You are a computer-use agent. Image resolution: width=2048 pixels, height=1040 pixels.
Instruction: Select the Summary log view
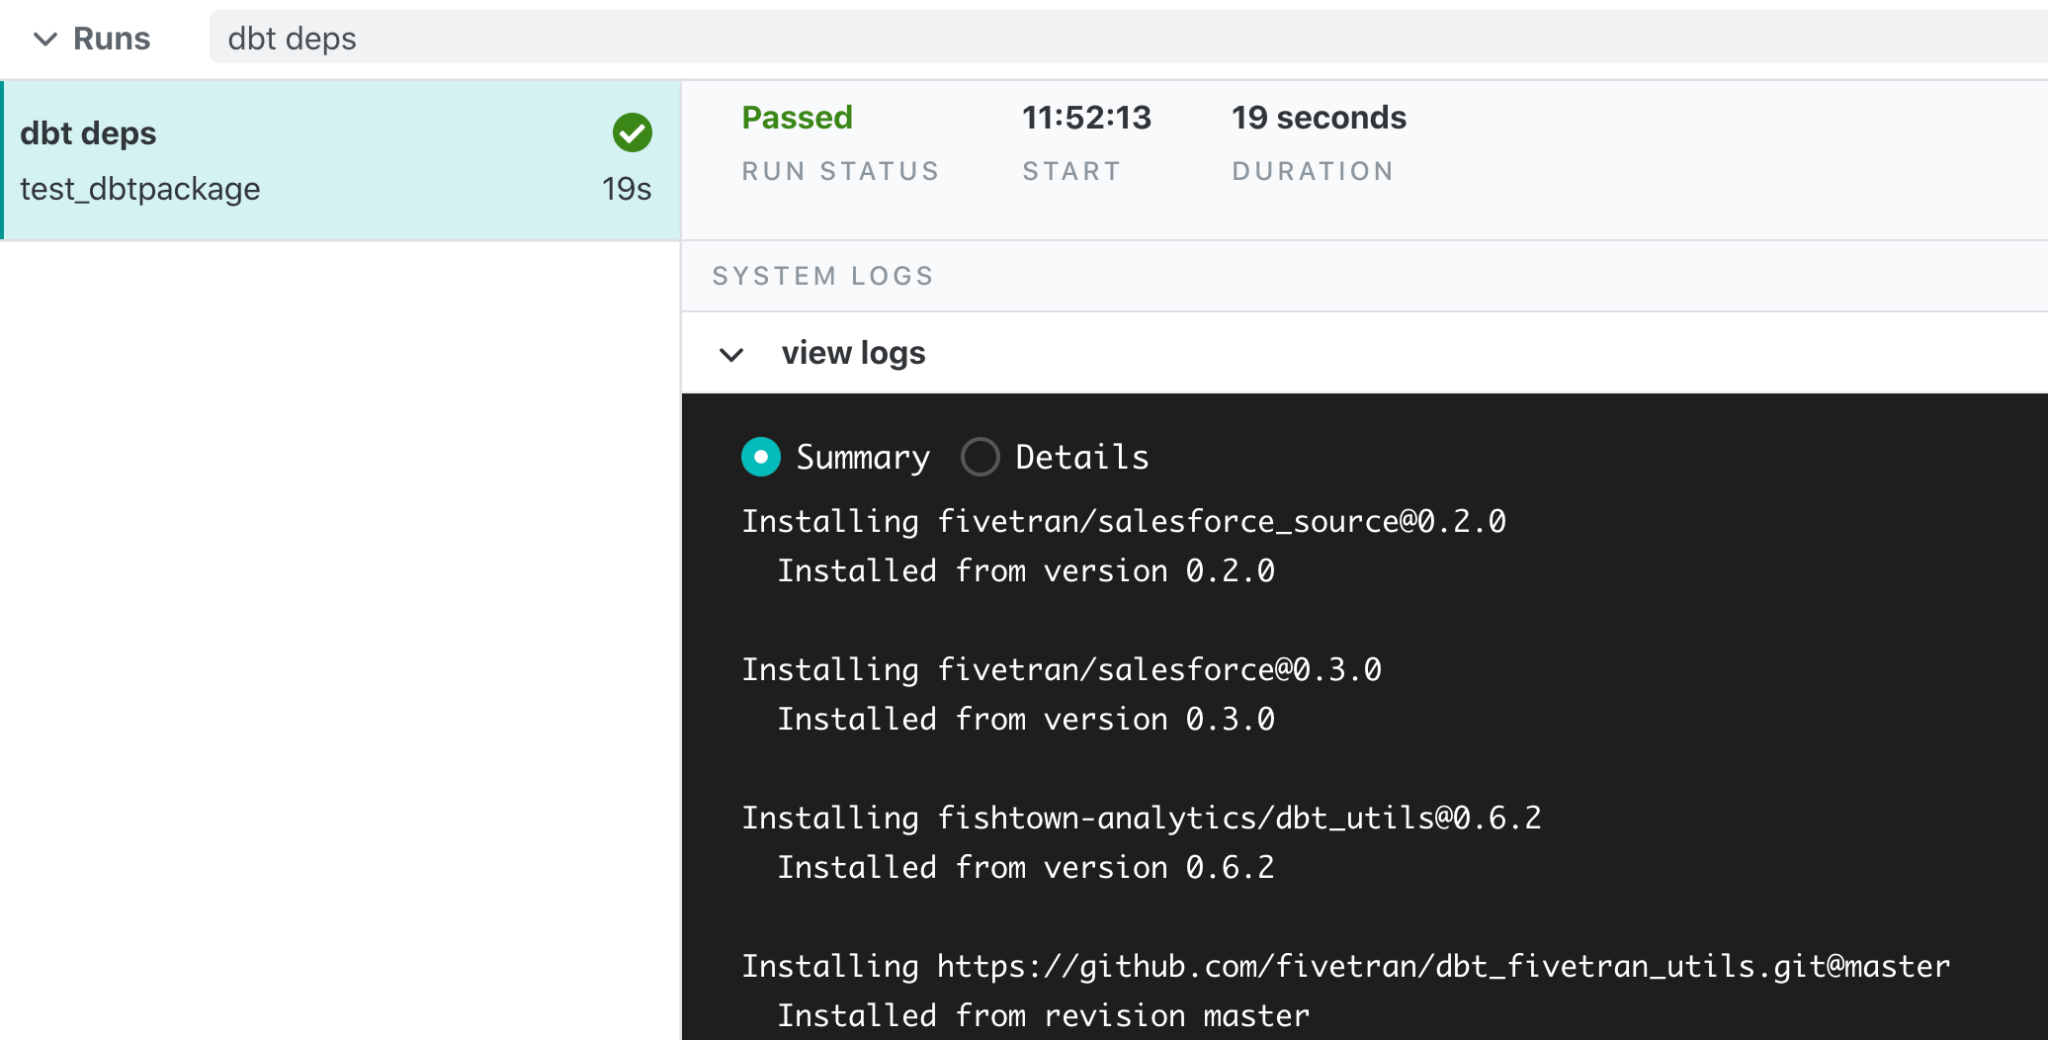pos(761,456)
